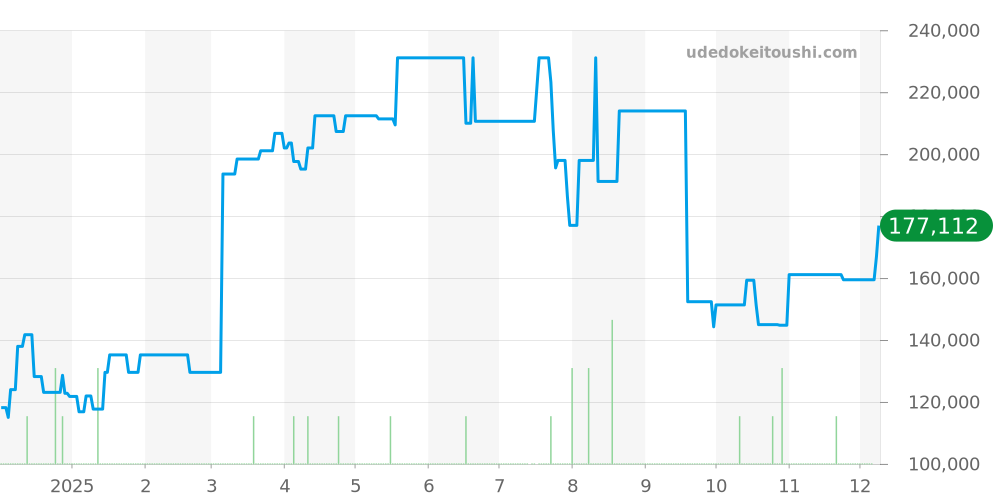The width and height of the screenshot is (1000, 500).
Task: Click the 160,000 y-axis label
Action: coord(943,279)
